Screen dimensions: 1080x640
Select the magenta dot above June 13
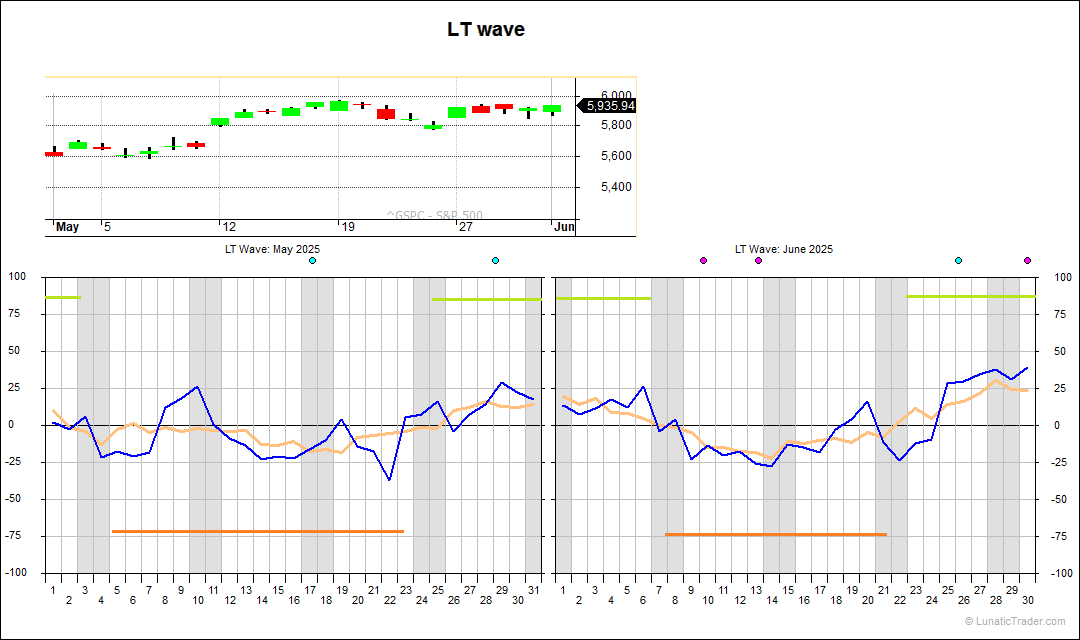(x=758, y=260)
